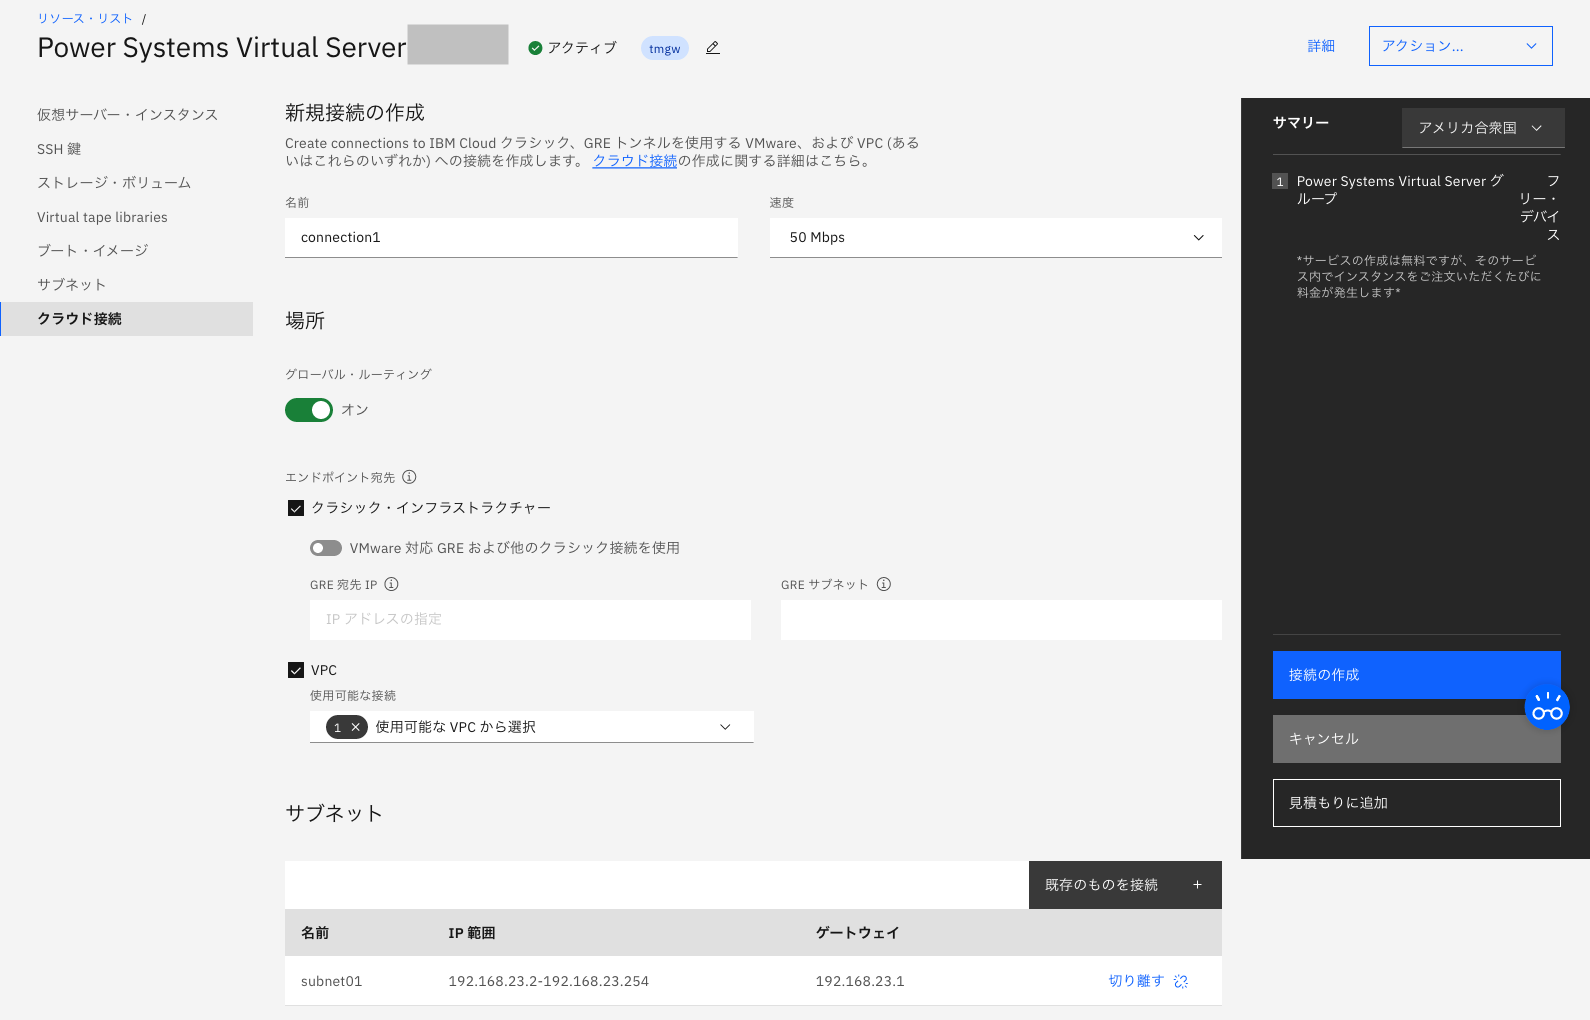Click the edit pencil icon beside tmgw tag

pos(712,47)
